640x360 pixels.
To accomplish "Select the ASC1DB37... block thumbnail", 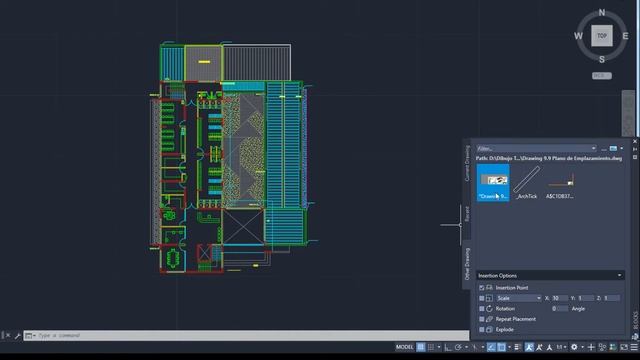I will tap(560, 182).
